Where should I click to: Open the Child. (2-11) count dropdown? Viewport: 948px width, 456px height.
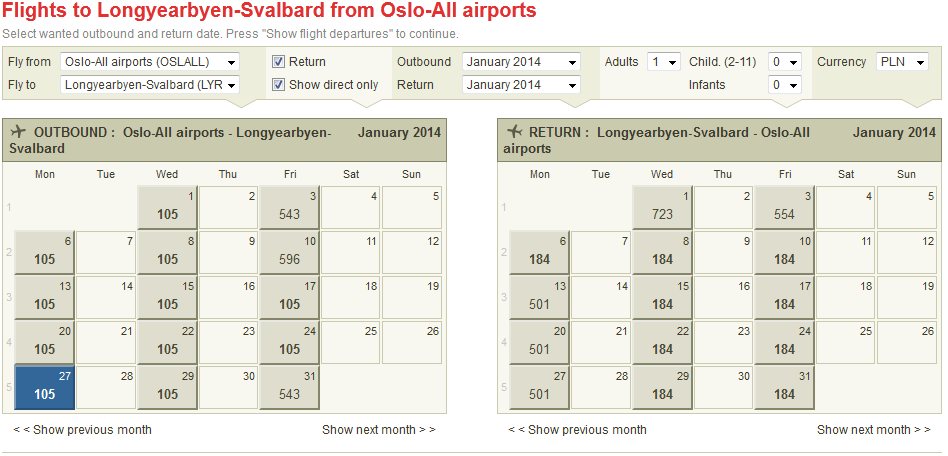click(x=785, y=62)
